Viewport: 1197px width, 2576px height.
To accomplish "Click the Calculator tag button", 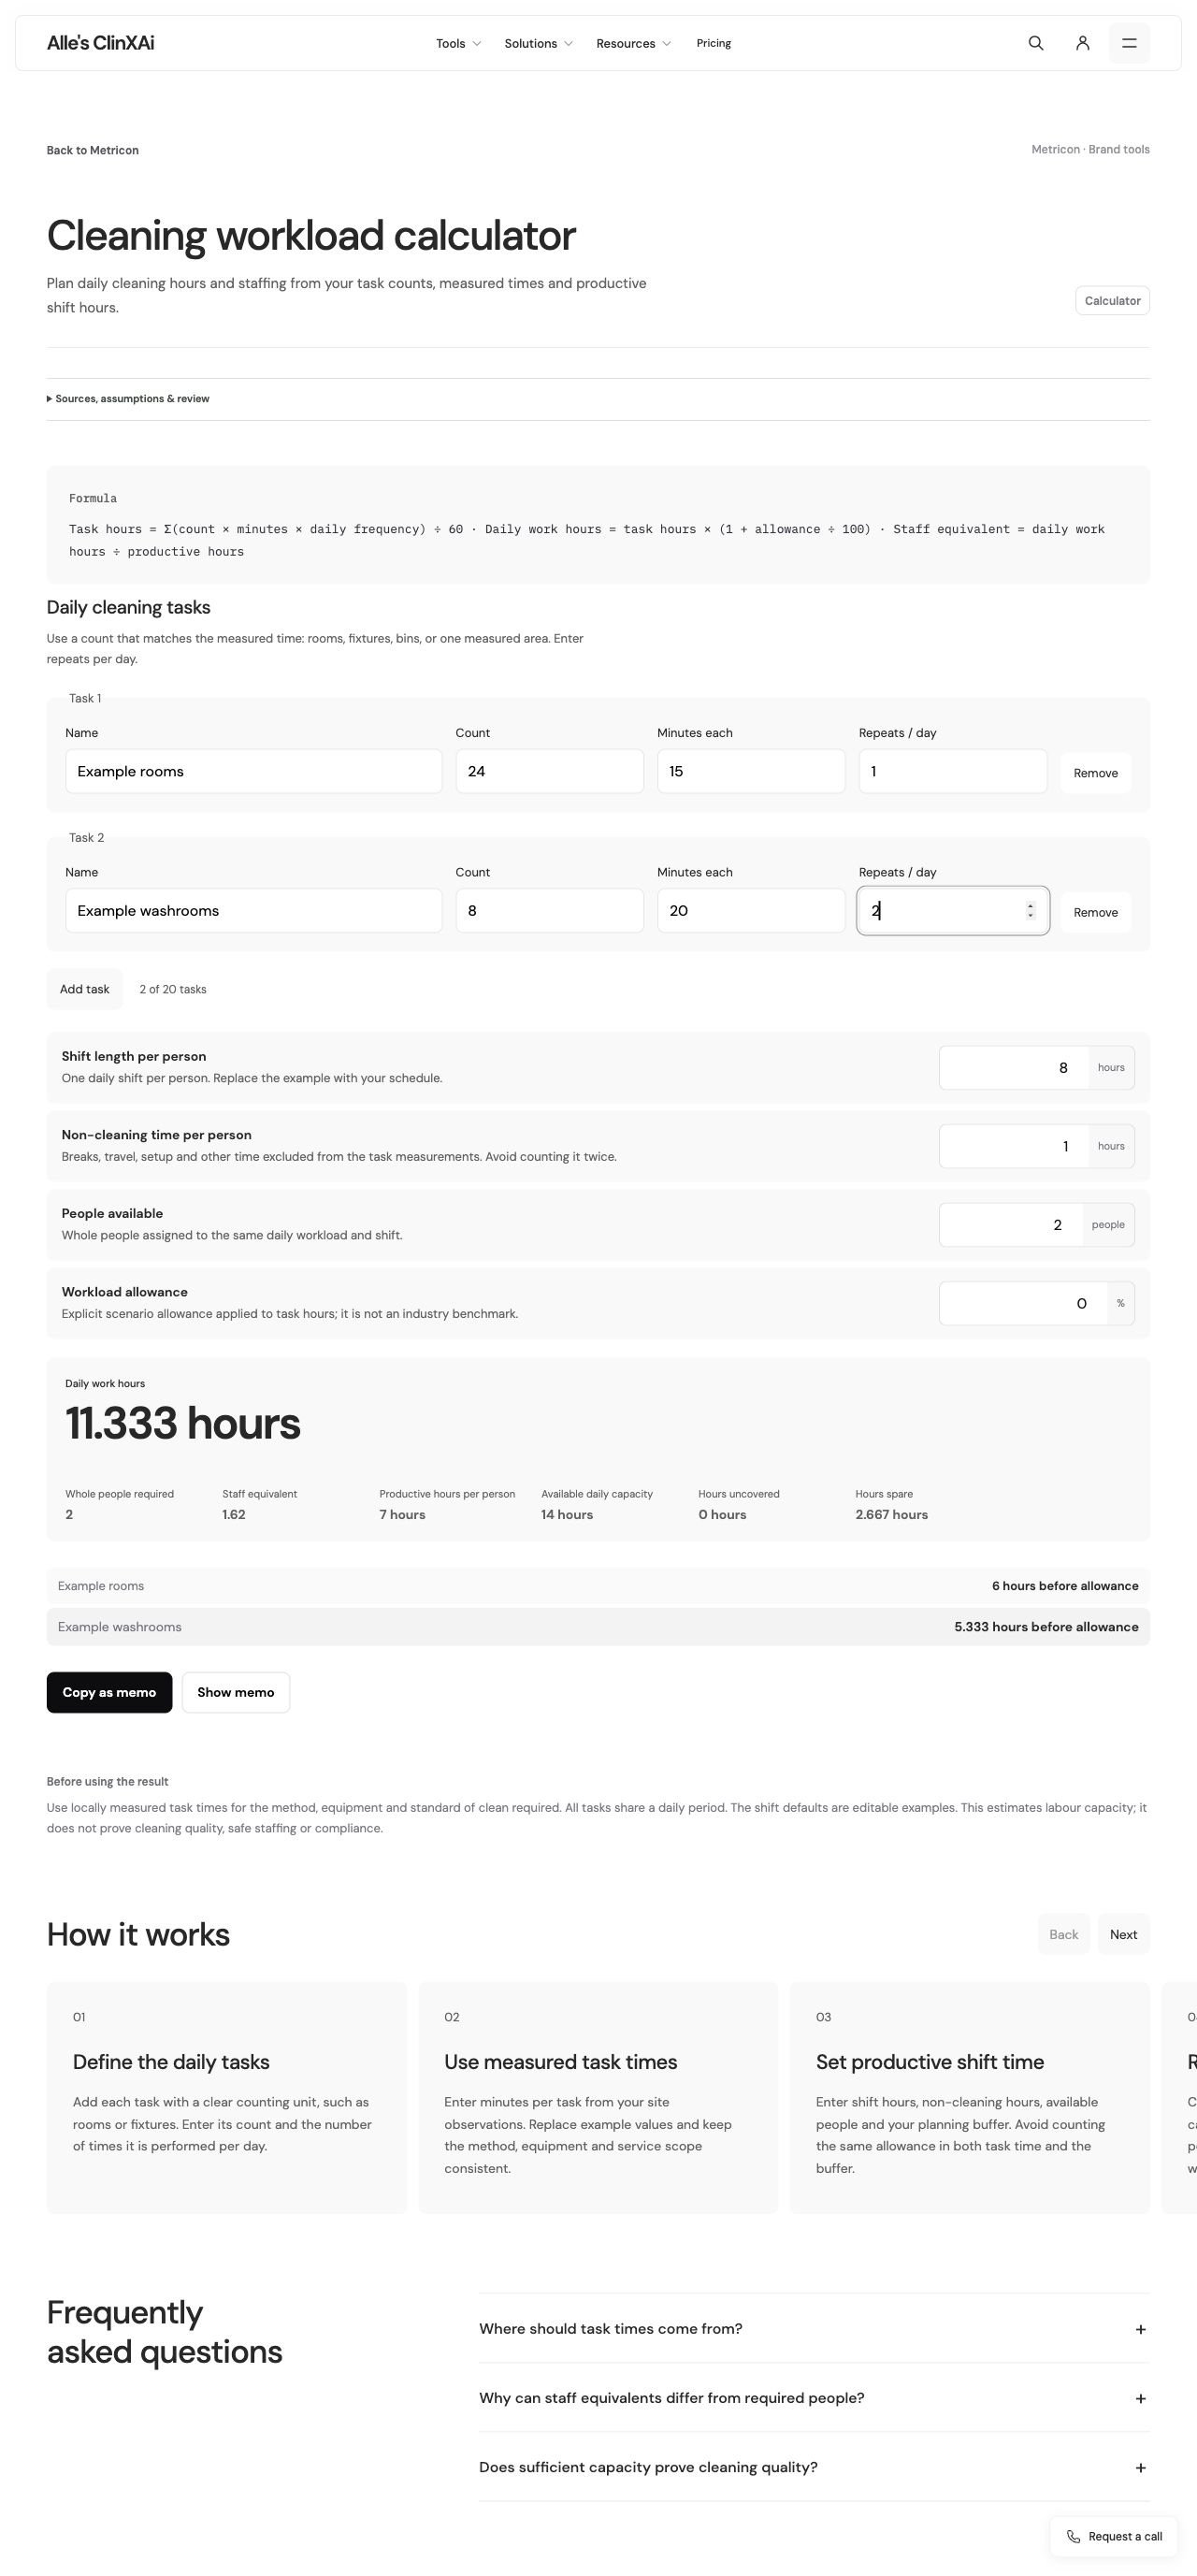I will click(1112, 301).
